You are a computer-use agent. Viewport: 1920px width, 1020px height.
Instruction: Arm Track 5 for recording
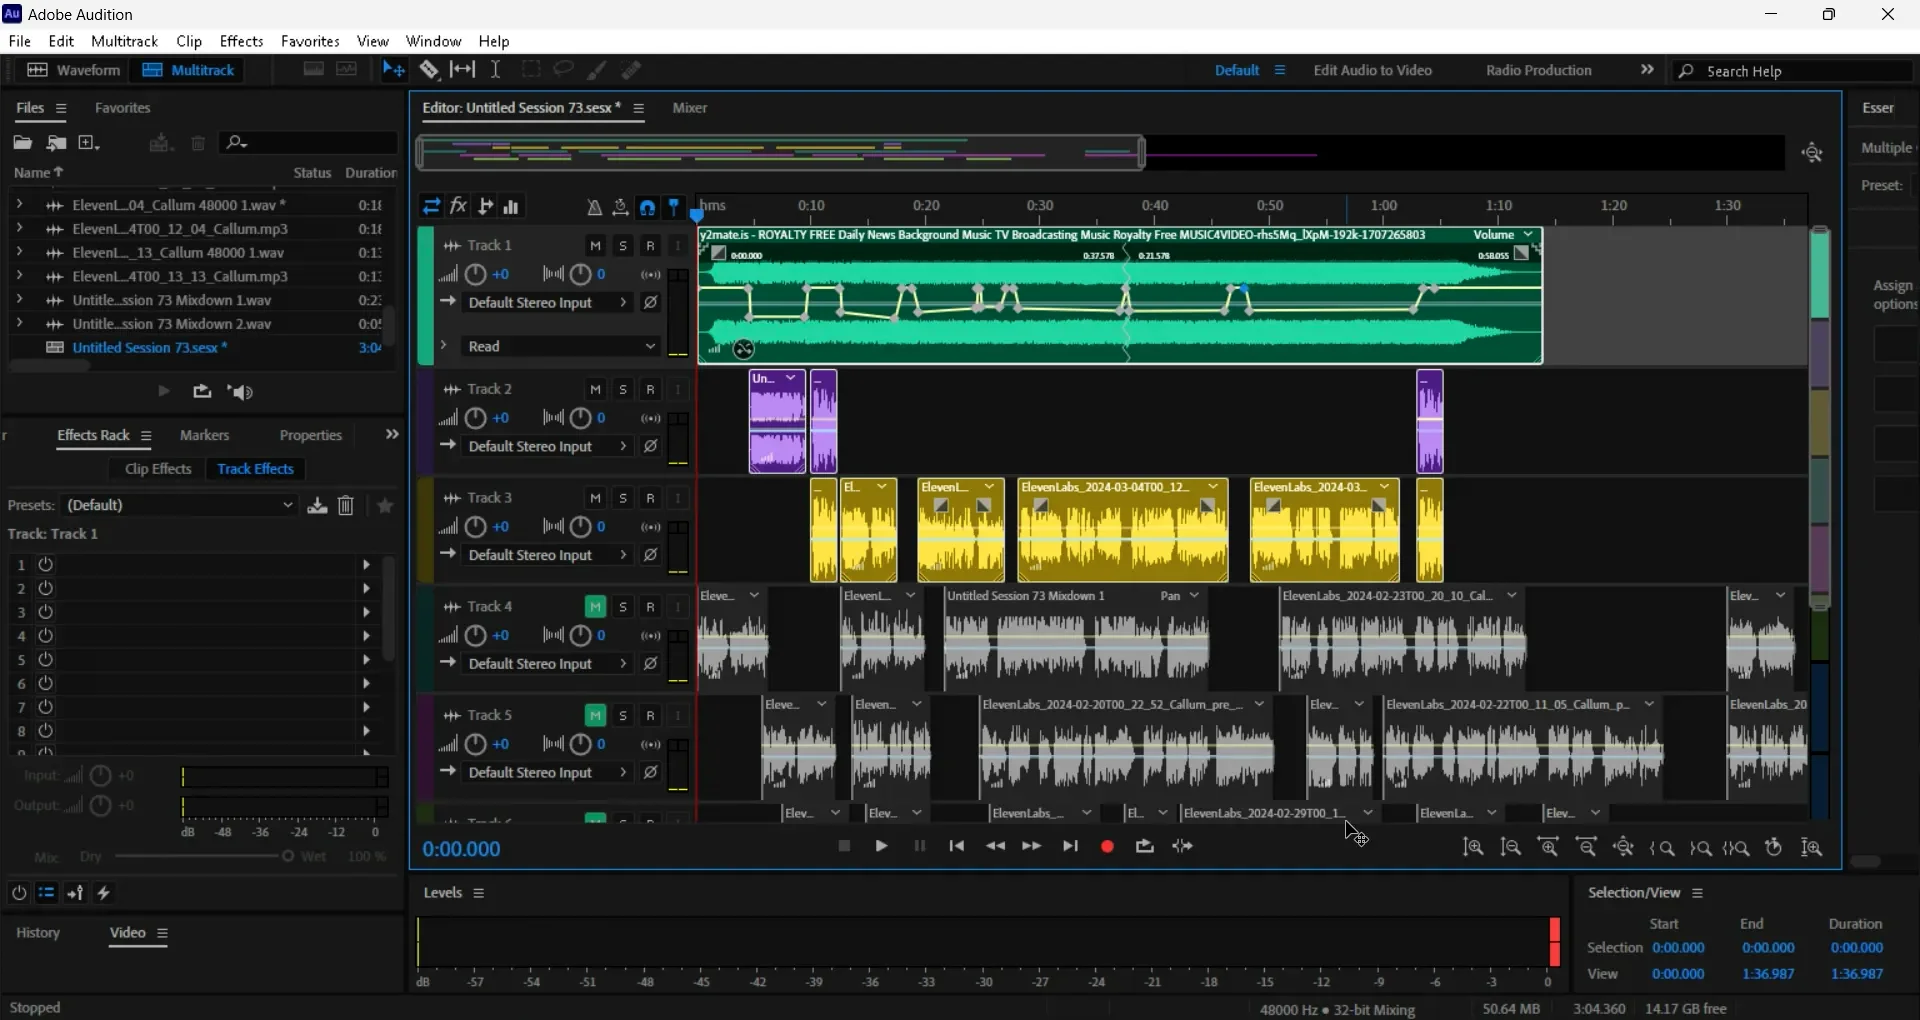click(x=650, y=715)
